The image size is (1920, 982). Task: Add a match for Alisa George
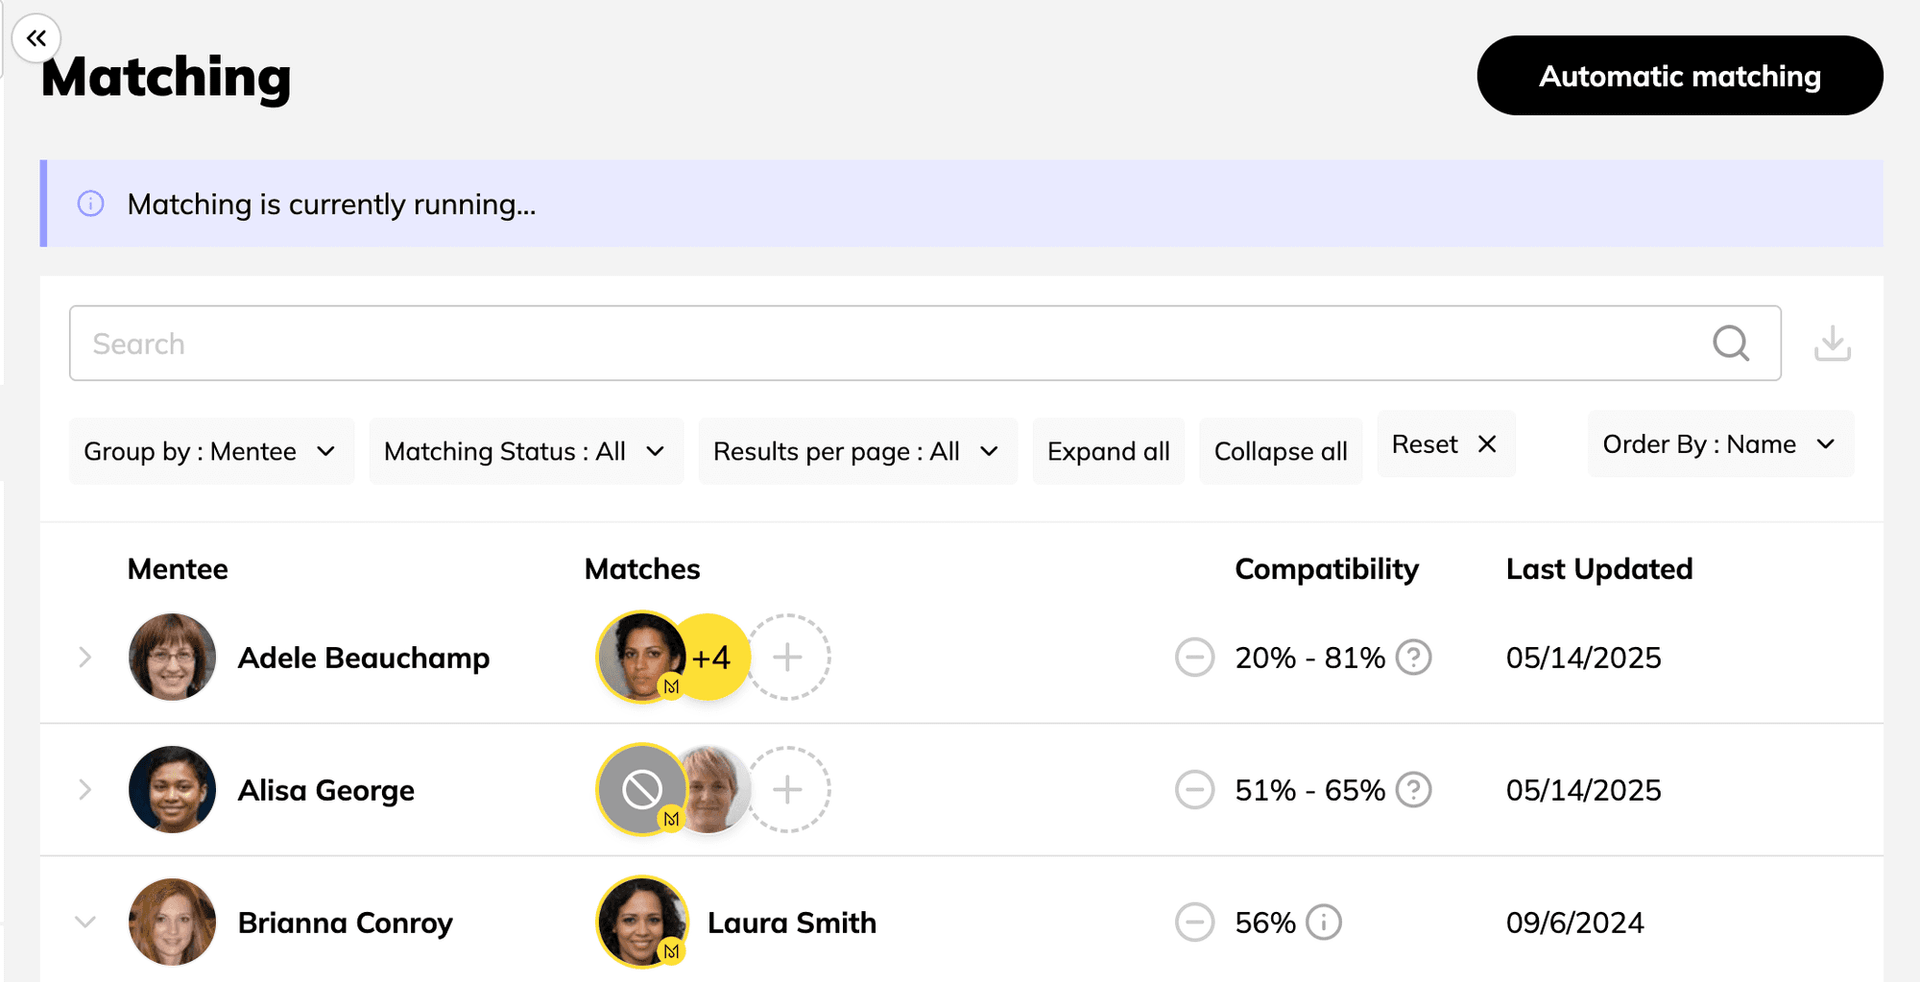click(788, 790)
